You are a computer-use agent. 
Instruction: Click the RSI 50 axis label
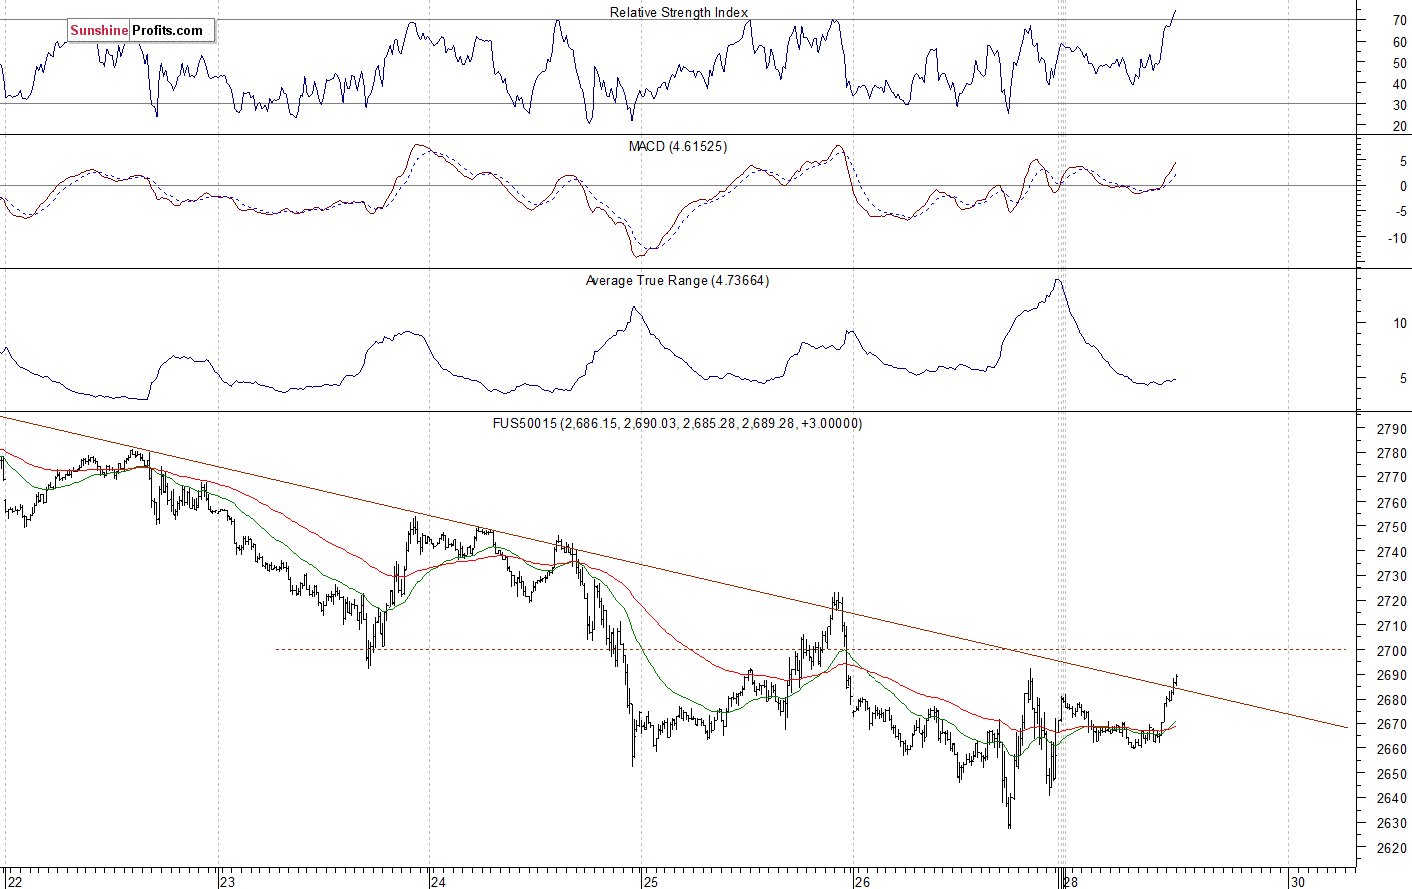point(1399,63)
